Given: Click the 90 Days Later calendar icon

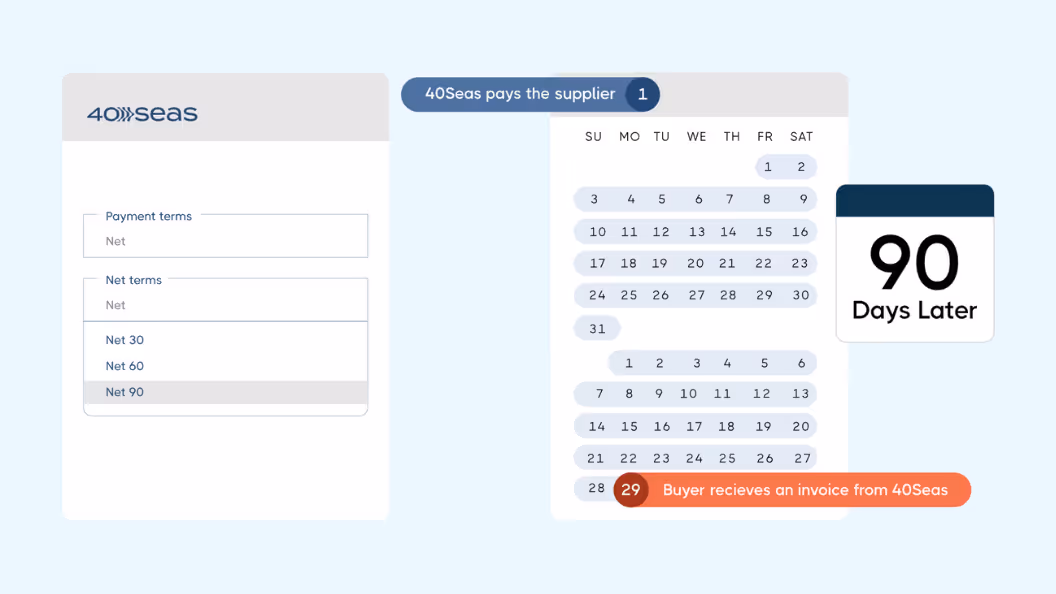Looking at the screenshot, I should tap(914, 264).
